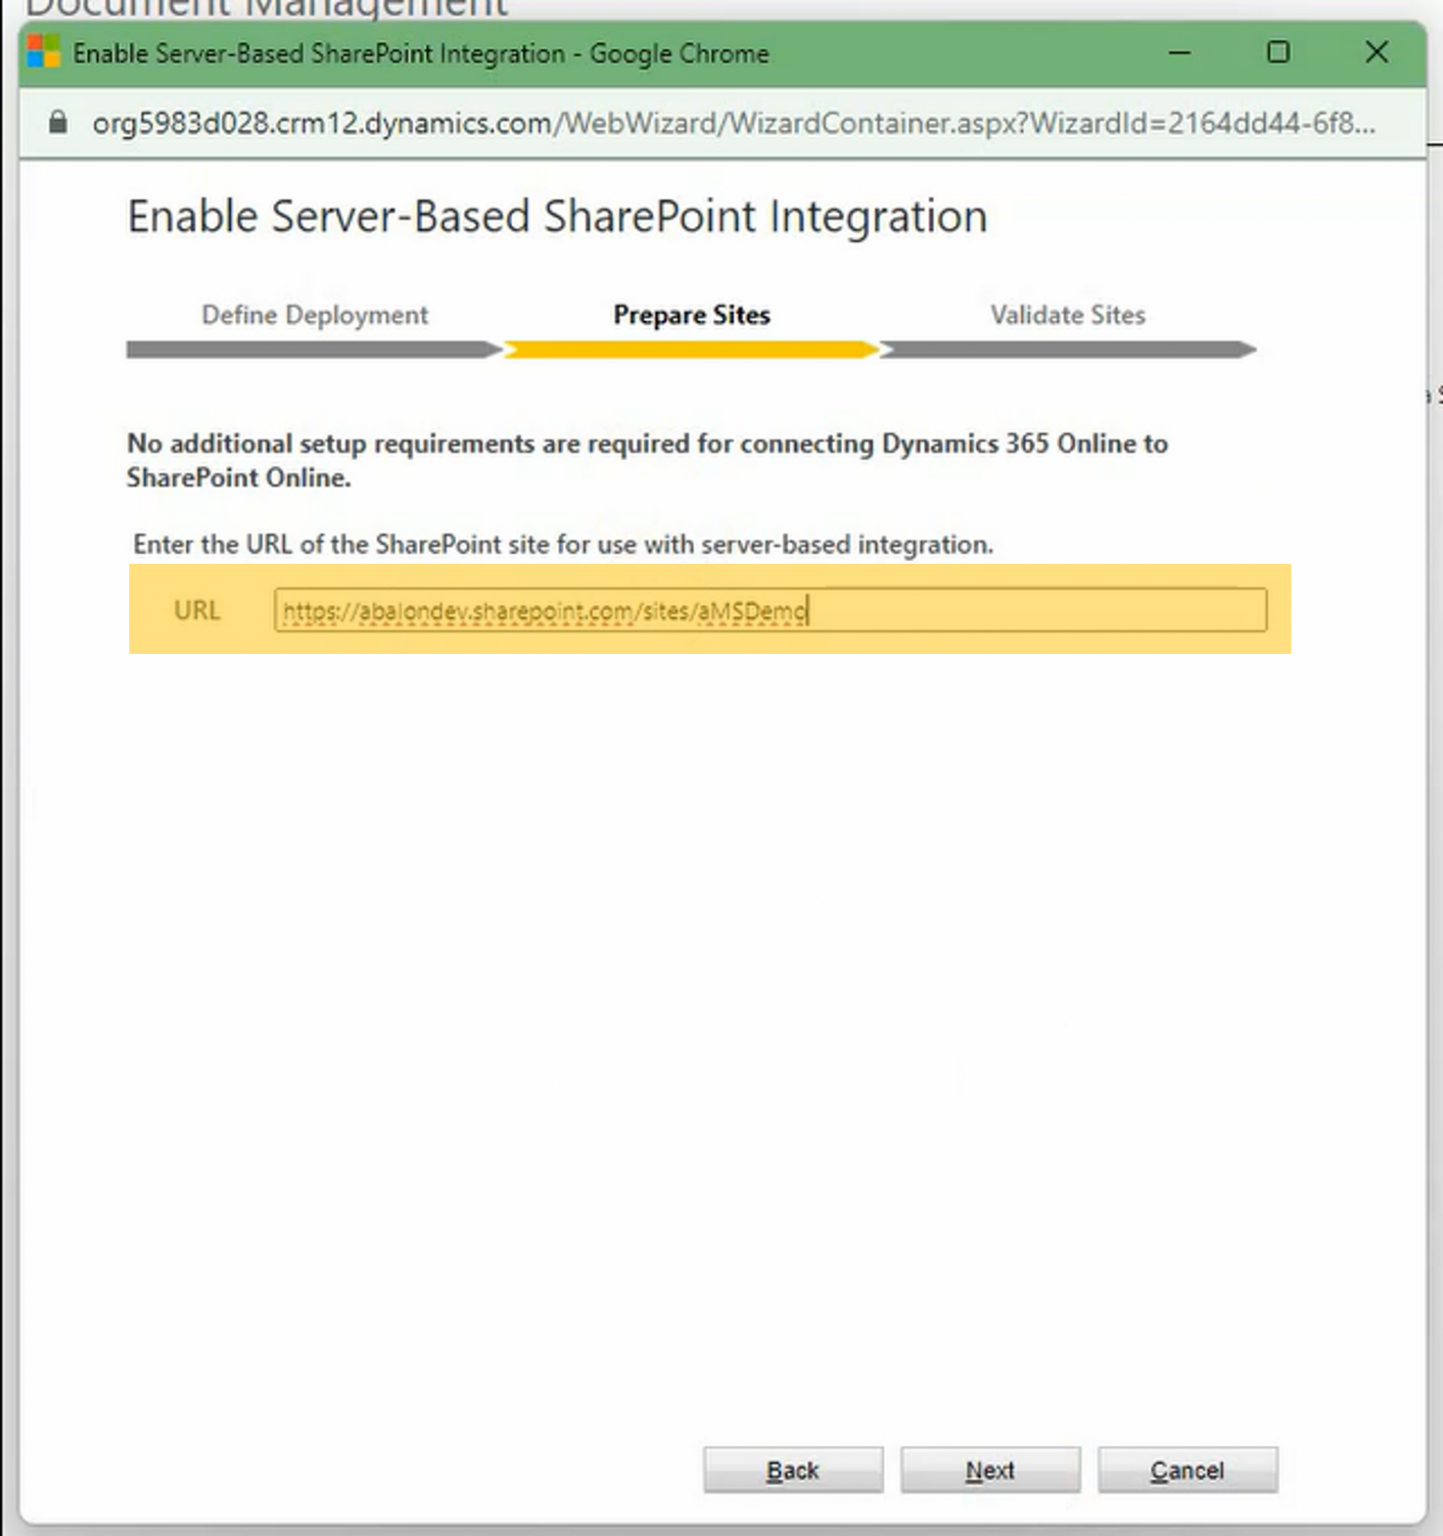Select the Define Deployment wizard step
The height and width of the screenshot is (1536, 1443).
tap(314, 315)
